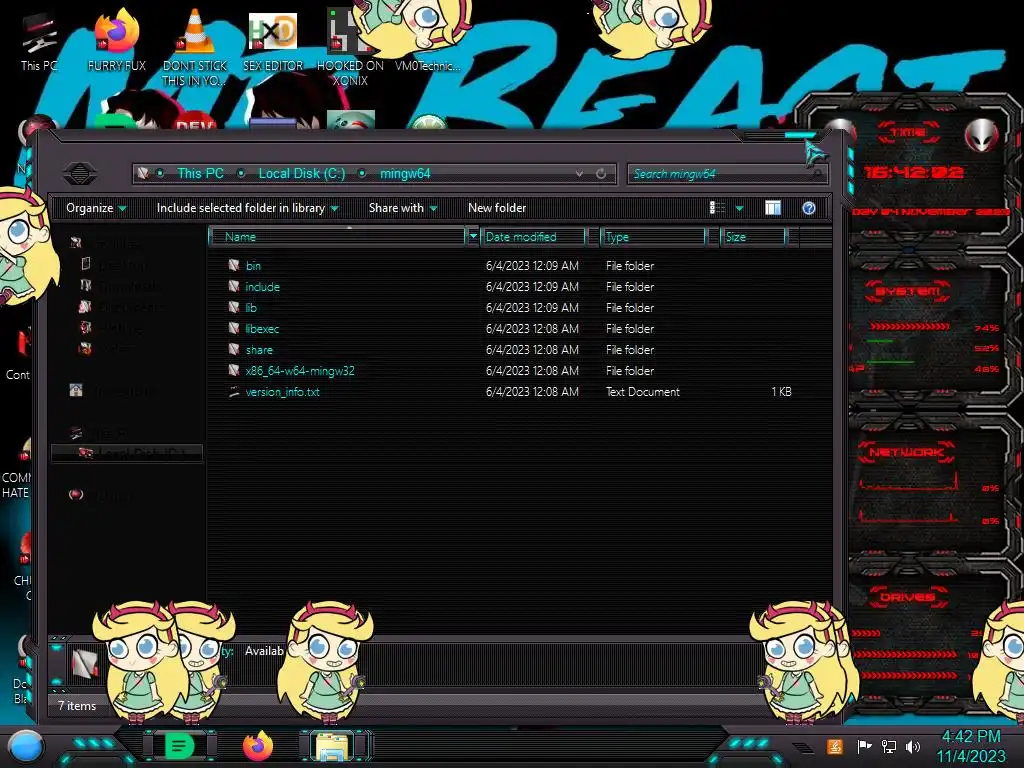Click This PC in the address breadcrumb

click(x=200, y=174)
